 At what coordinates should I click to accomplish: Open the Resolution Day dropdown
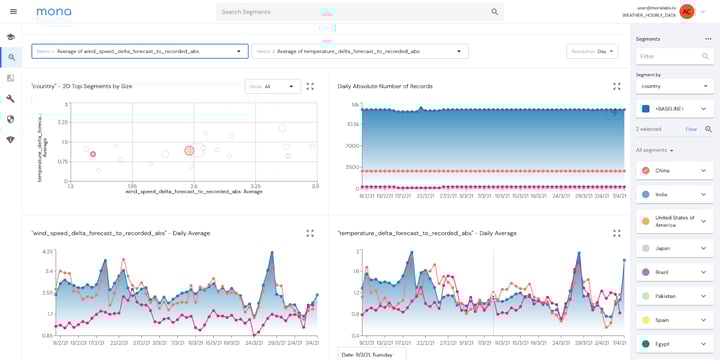[x=592, y=51]
